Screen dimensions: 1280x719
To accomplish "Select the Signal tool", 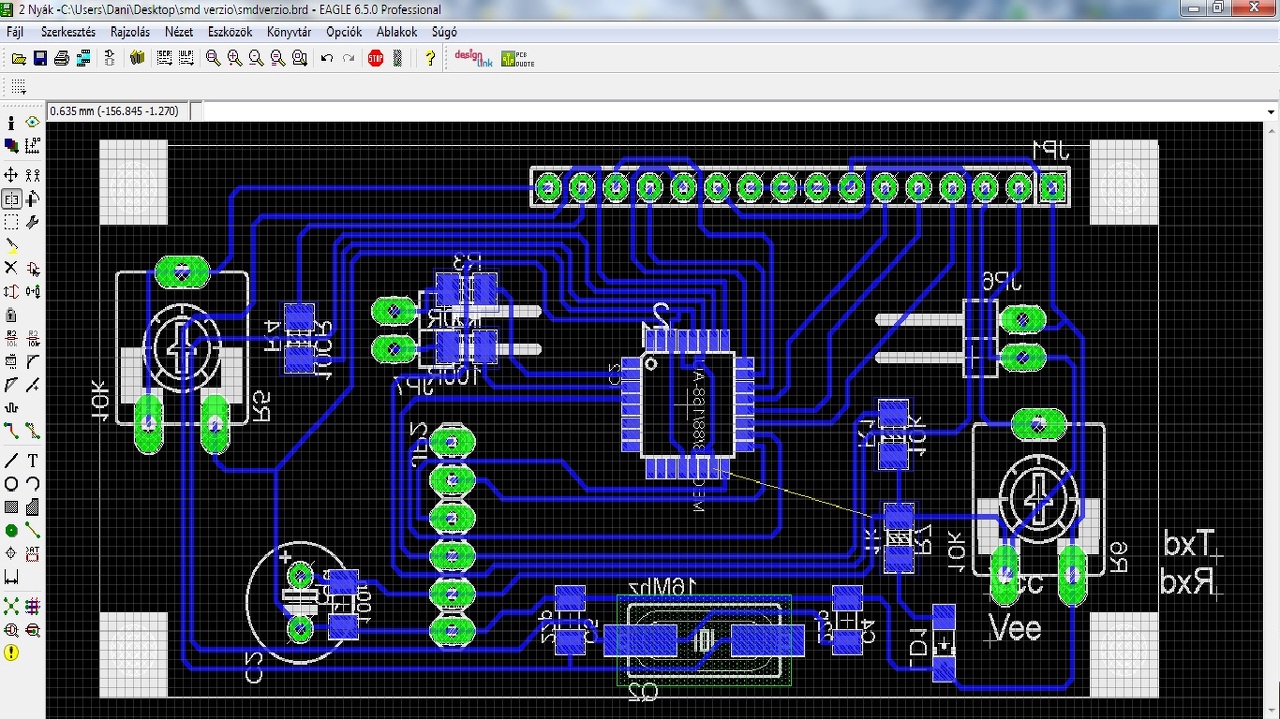I will tap(33, 531).
